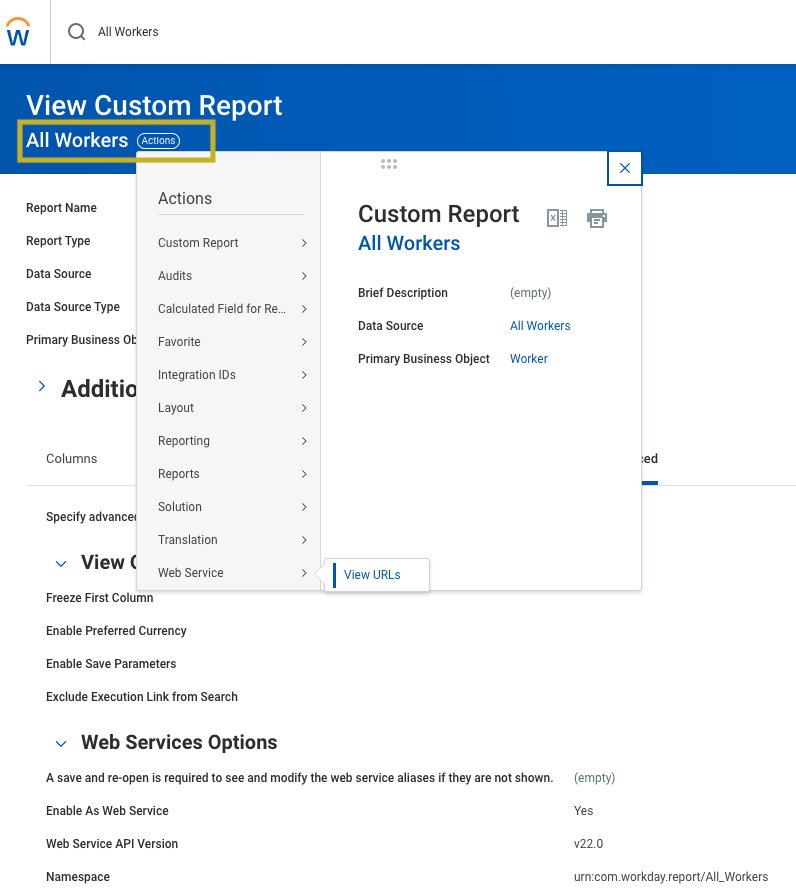Expand the Additional Info section chevron
This screenshot has width=796, height=894.
pyautogui.click(x=42, y=387)
